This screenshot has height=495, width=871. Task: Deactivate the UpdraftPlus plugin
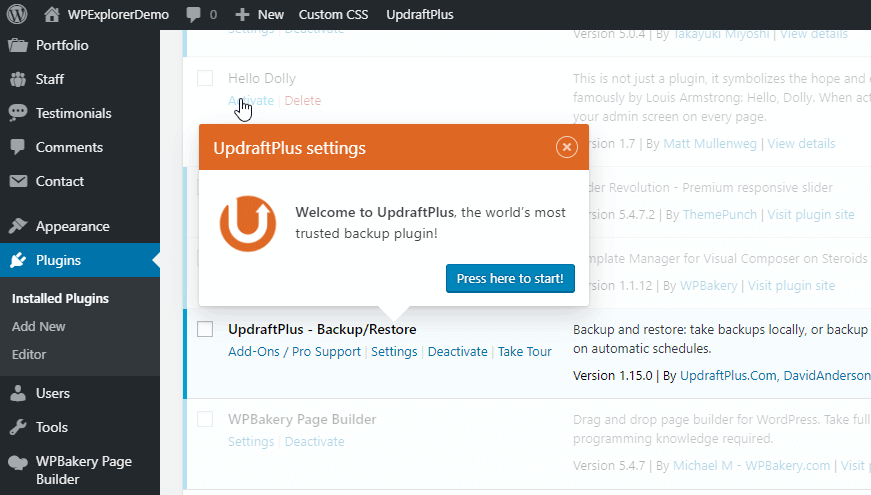tap(457, 351)
